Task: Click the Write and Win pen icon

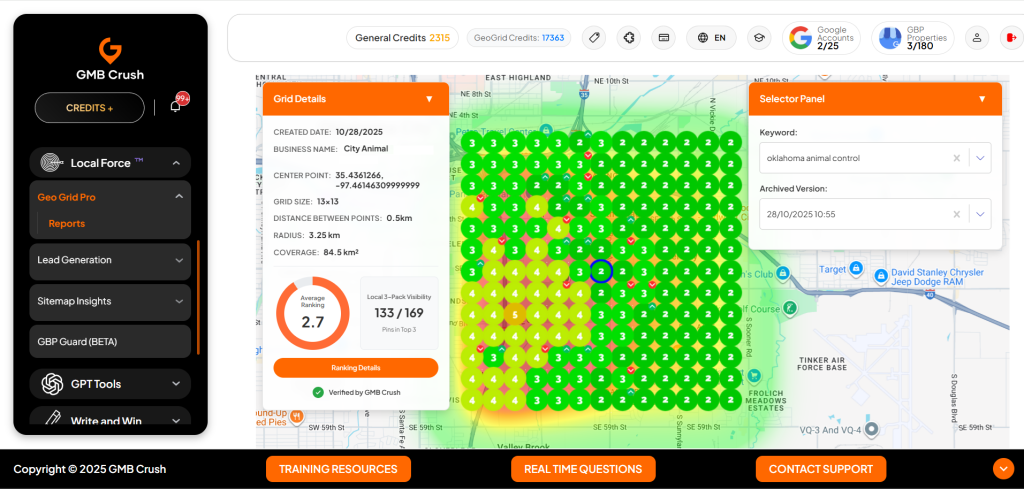Action: click(x=52, y=418)
